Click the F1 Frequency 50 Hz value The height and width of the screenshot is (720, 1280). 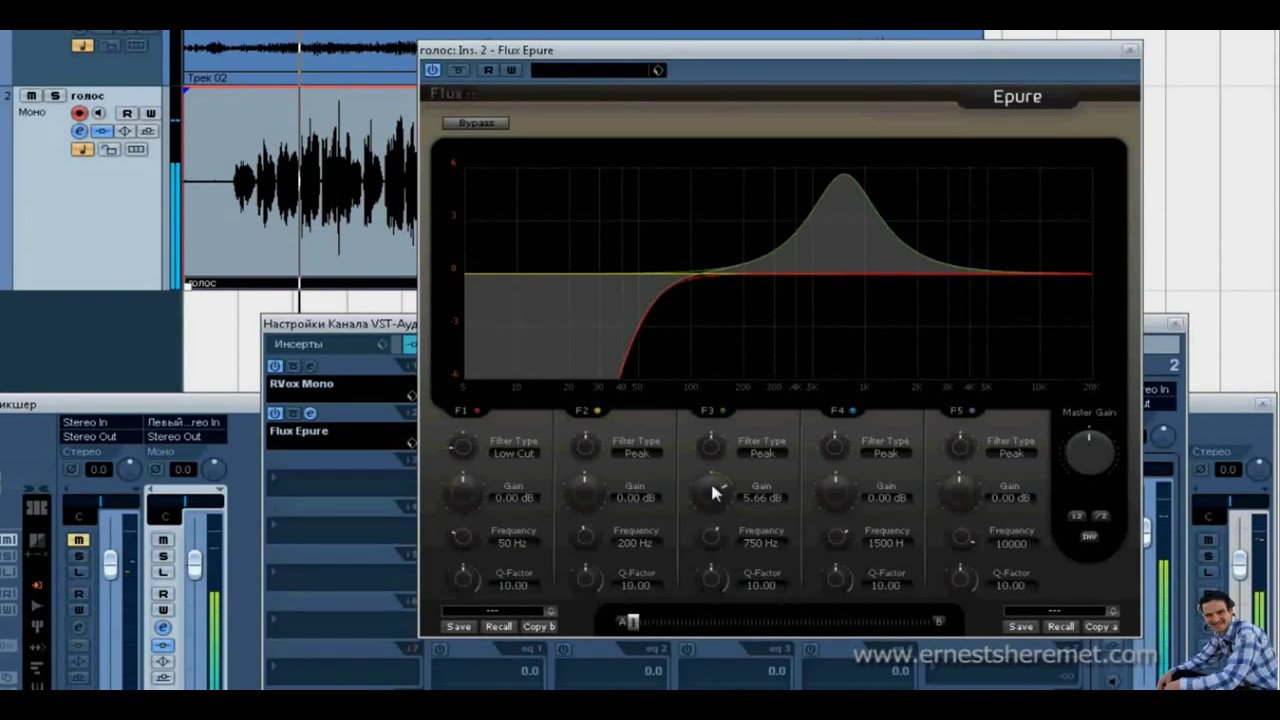point(512,543)
